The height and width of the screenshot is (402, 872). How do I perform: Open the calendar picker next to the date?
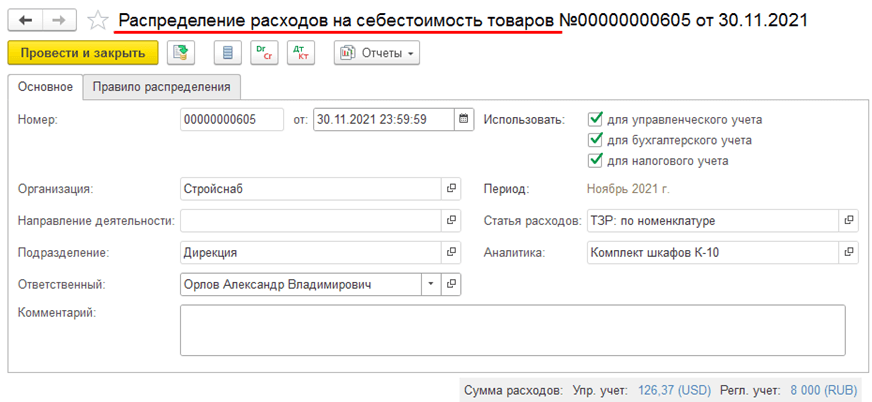pyautogui.click(x=464, y=119)
